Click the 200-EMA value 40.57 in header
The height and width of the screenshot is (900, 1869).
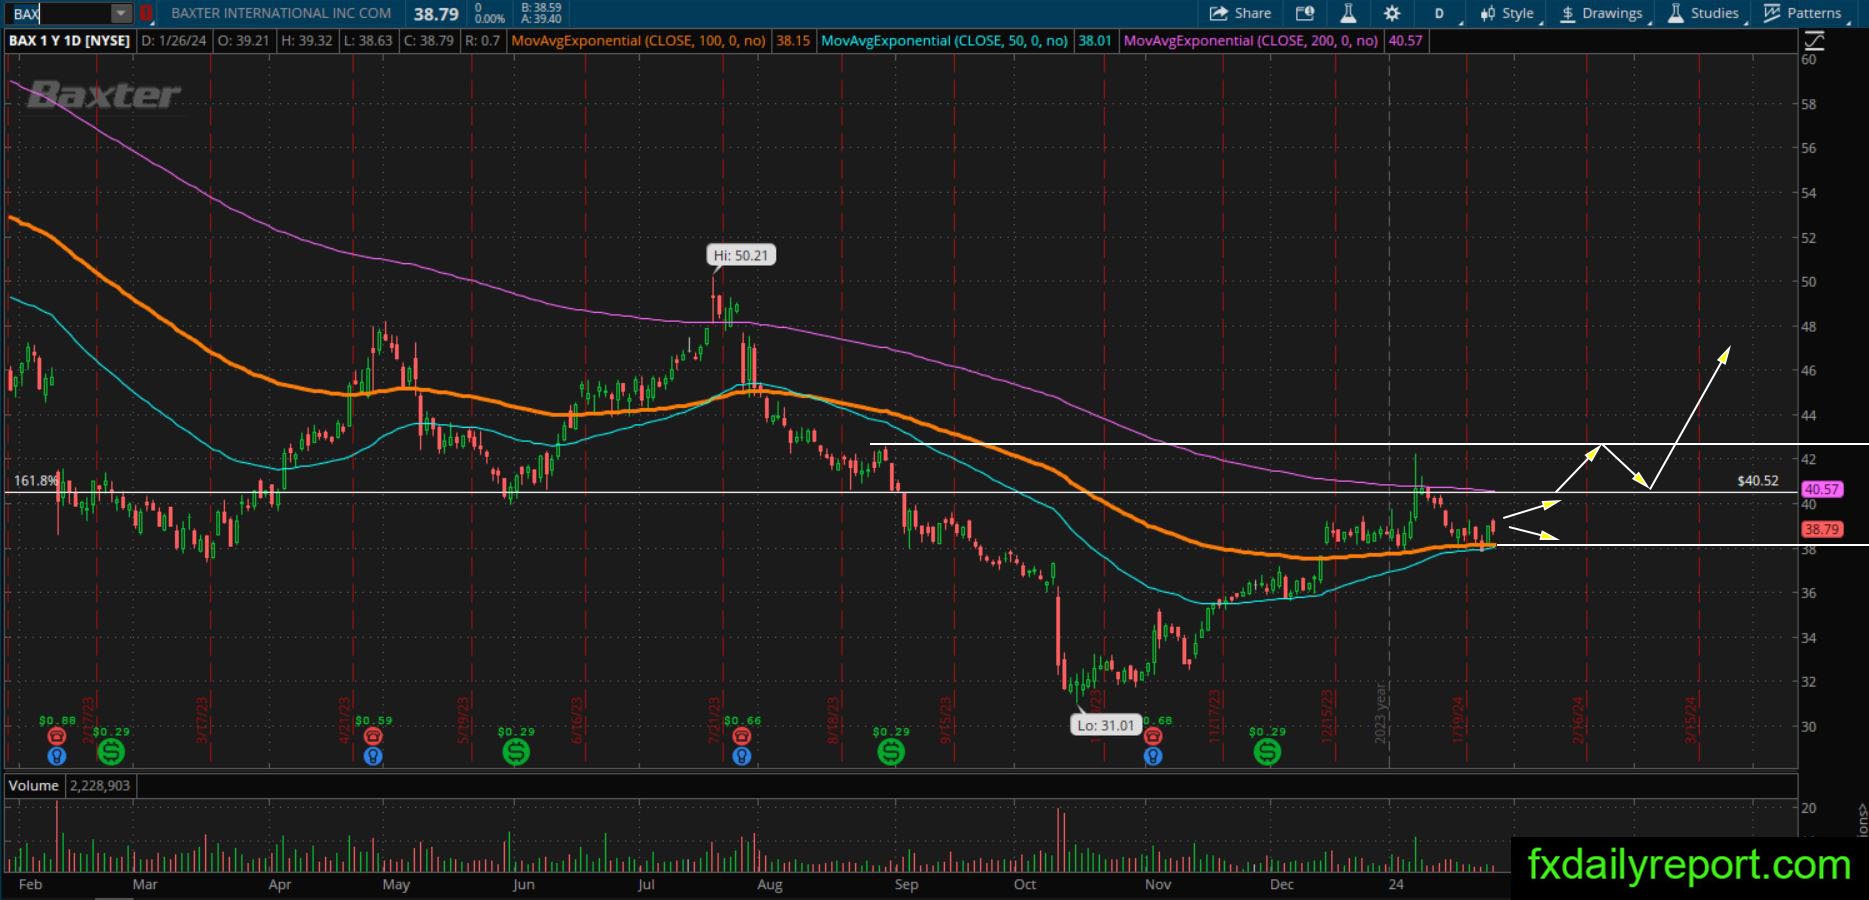coord(1405,41)
